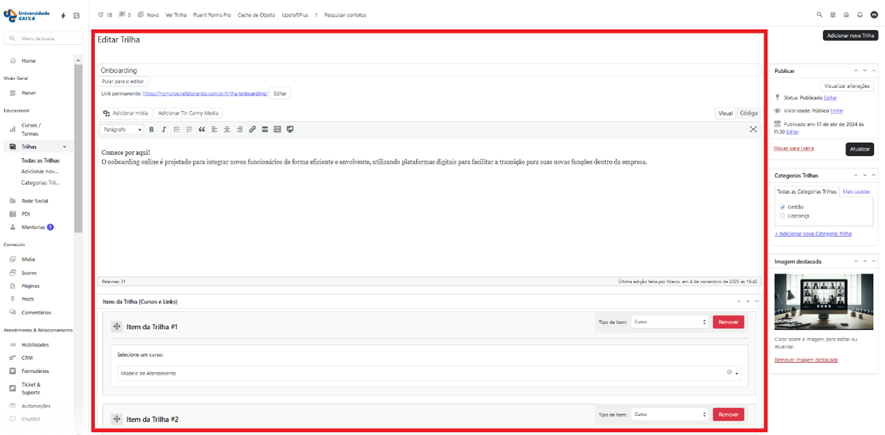Screen dimensions: 885x435
Task: Open the Mais usadas categories tab
Action: (856, 191)
